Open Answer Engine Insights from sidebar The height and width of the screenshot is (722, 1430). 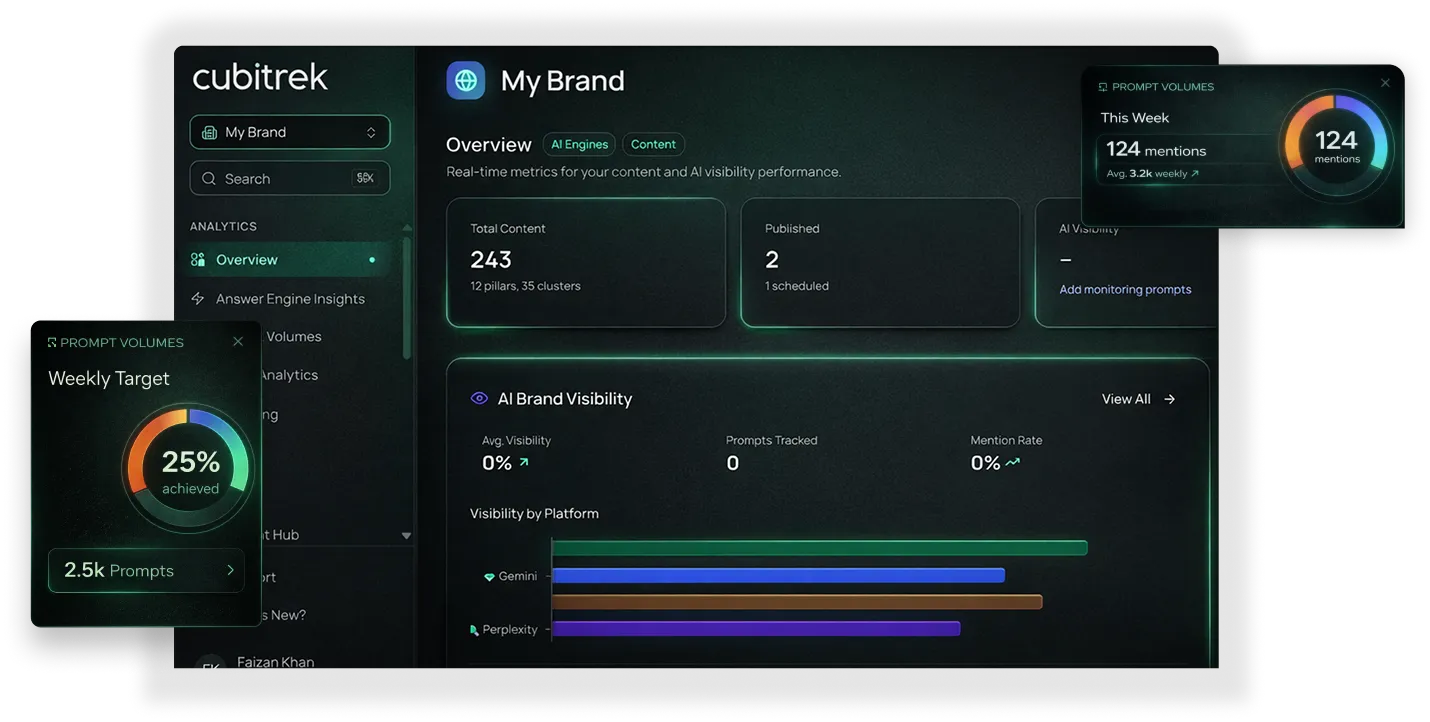click(290, 299)
